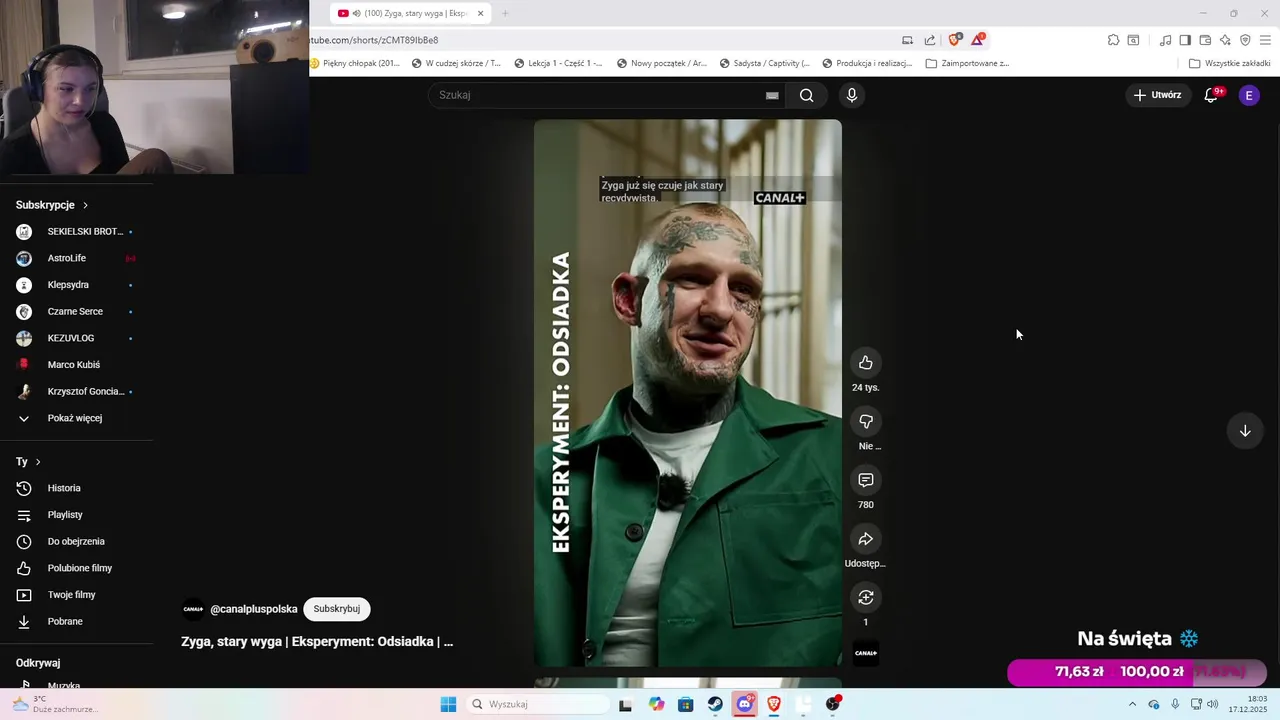Open bookmark Nowy początek

661,63
